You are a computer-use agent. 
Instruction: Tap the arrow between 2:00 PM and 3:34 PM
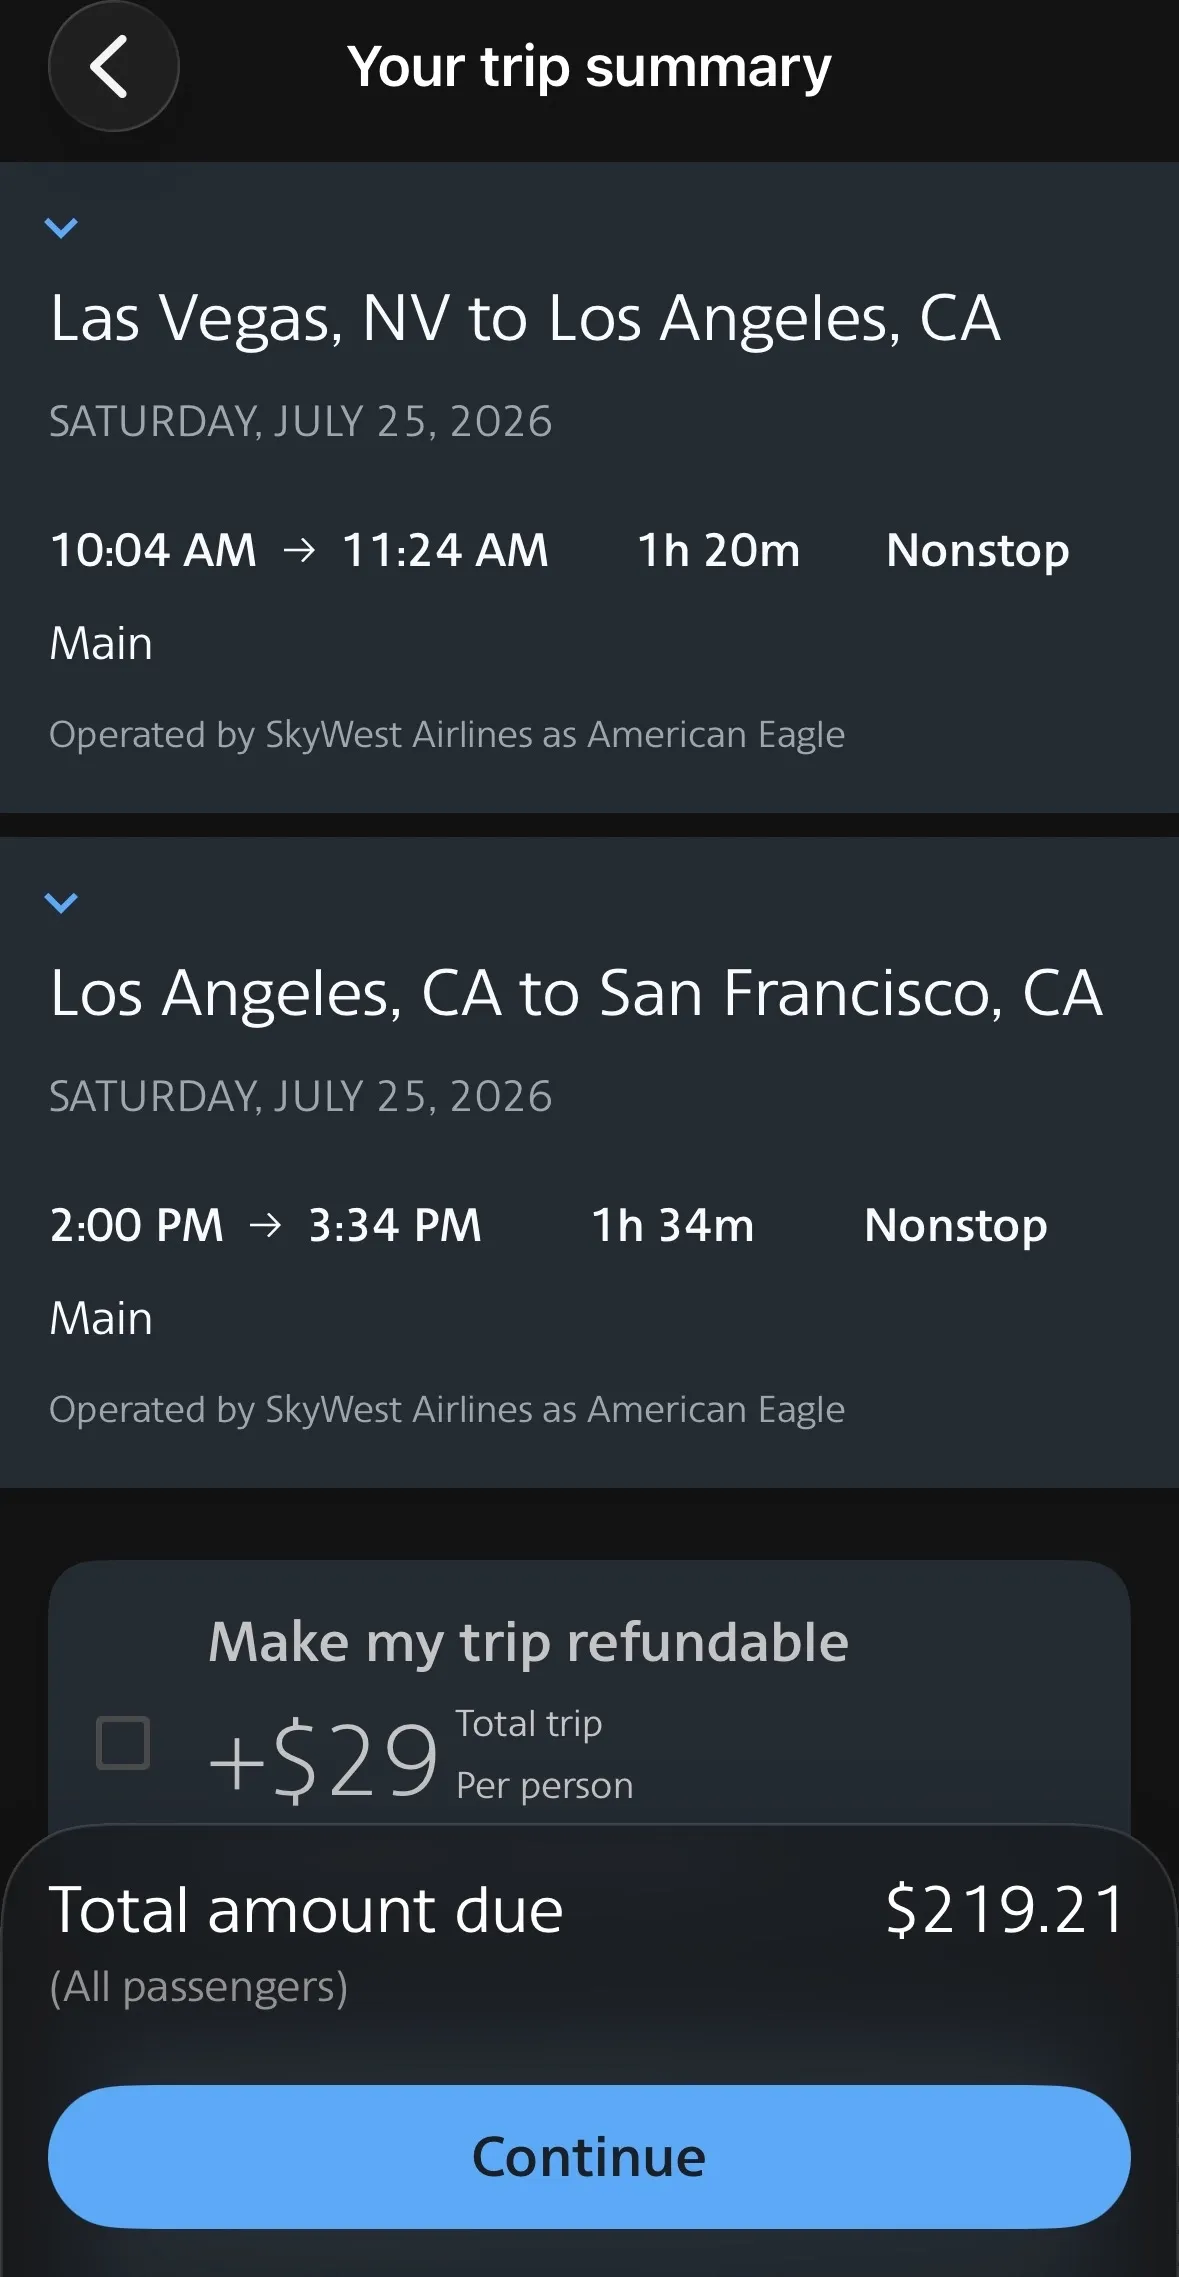[265, 1225]
